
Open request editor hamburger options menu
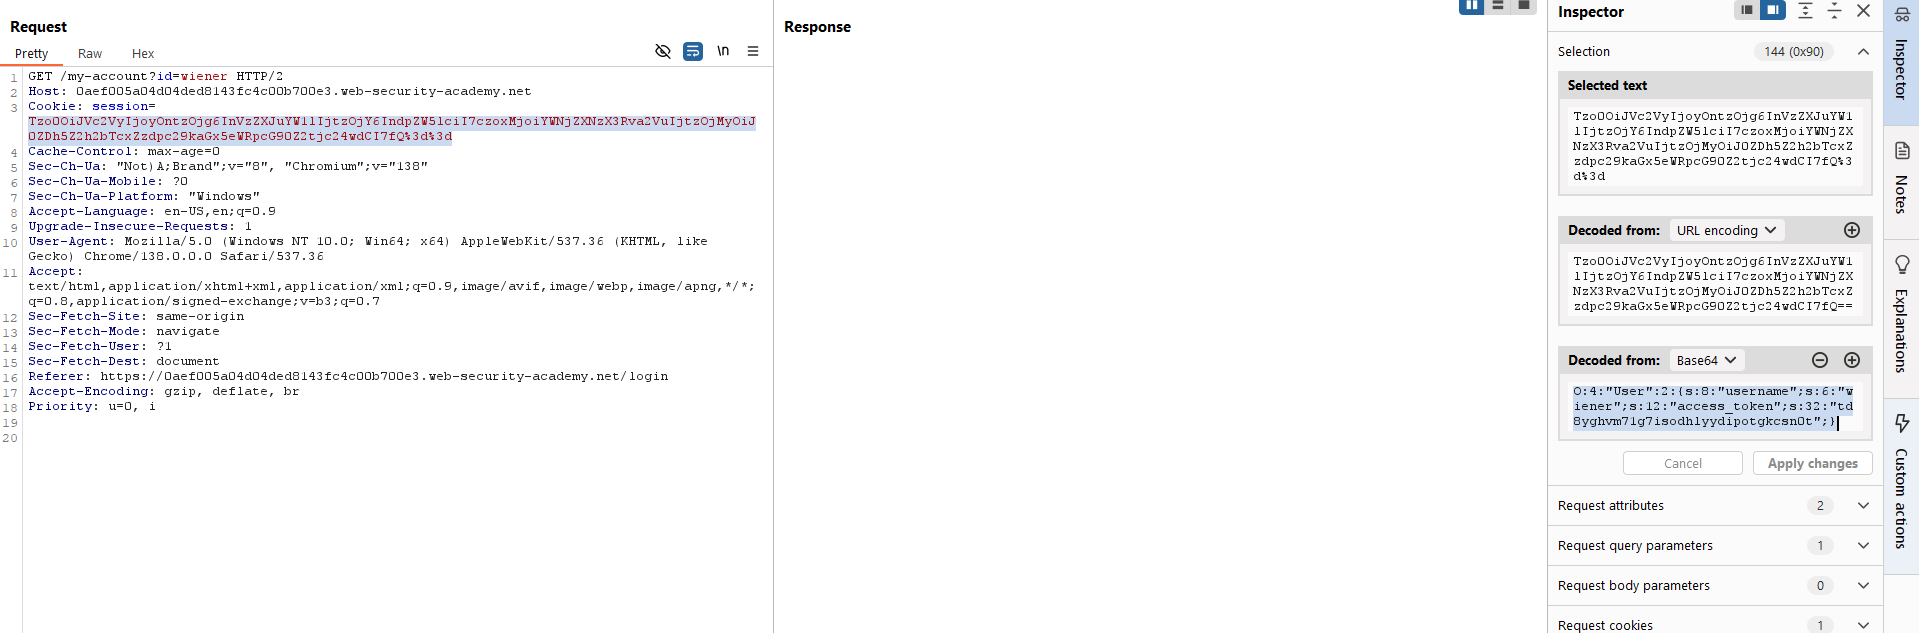pyautogui.click(x=753, y=51)
